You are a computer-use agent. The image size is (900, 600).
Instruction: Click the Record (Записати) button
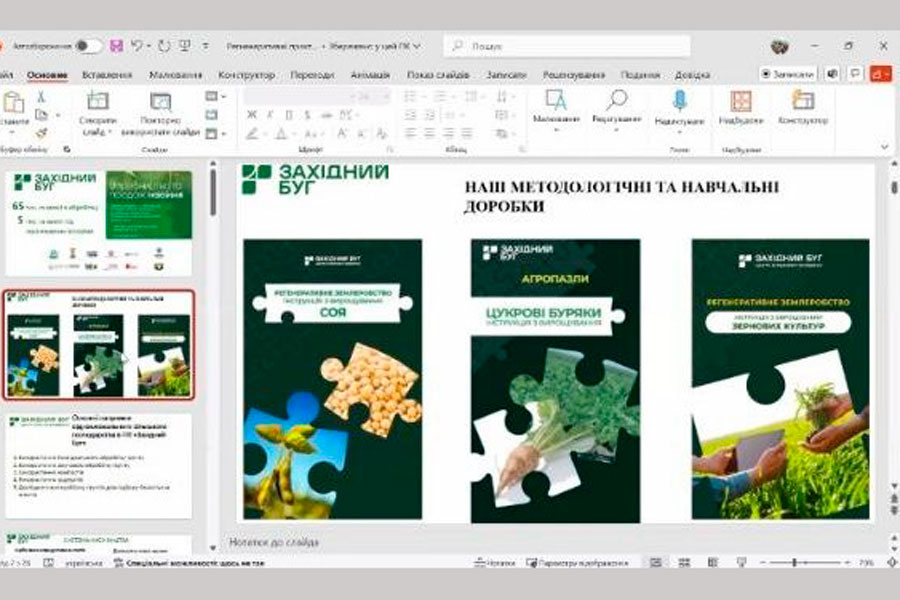pos(787,74)
